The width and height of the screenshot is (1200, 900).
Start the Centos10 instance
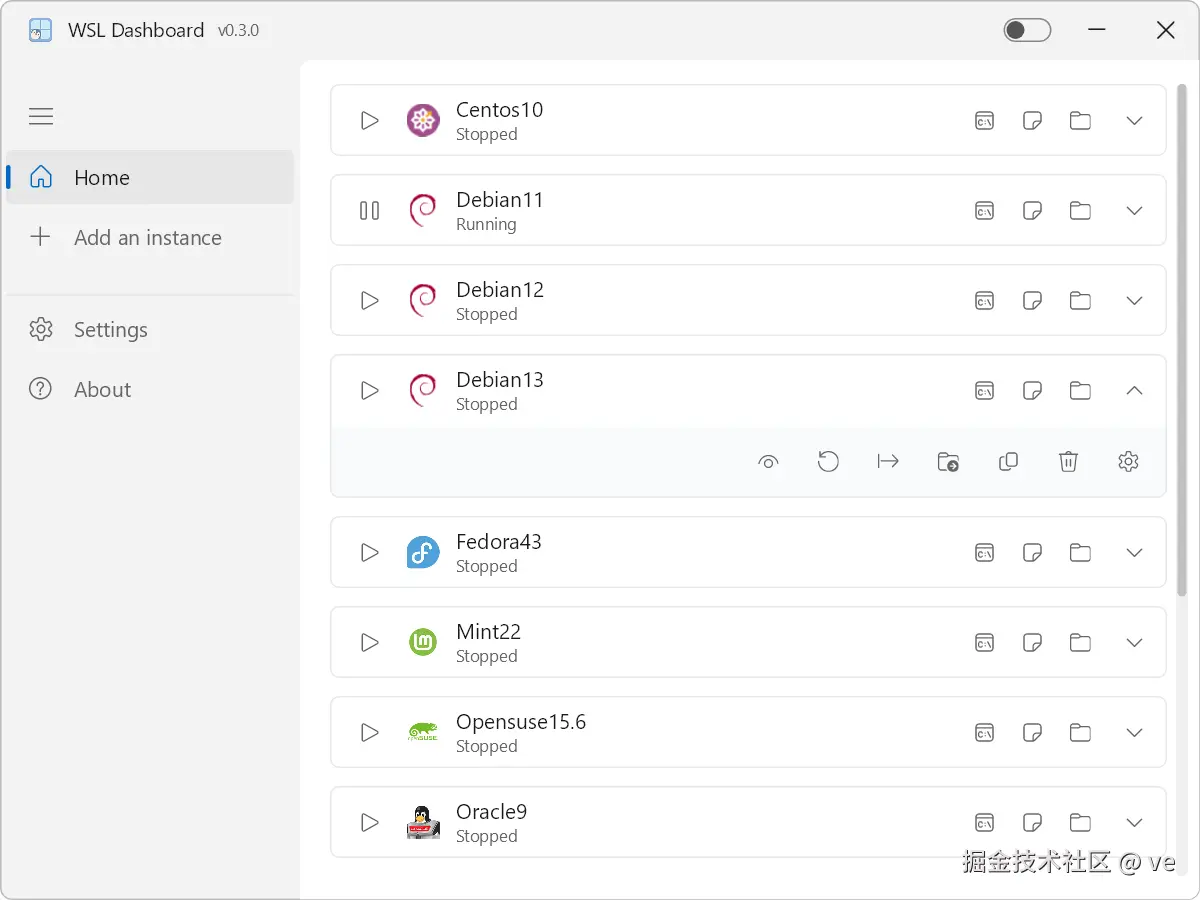coord(370,121)
